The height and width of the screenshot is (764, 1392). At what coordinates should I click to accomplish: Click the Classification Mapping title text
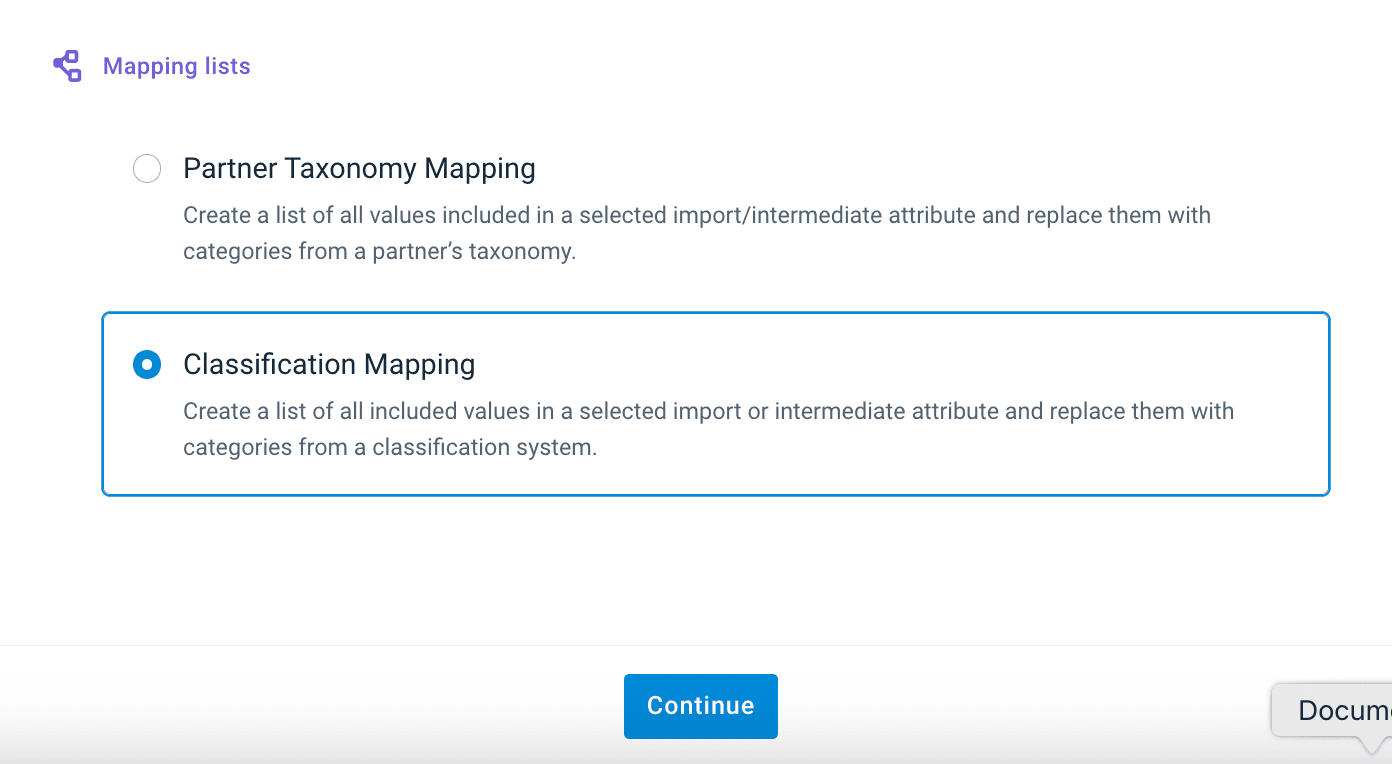pyautogui.click(x=329, y=364)
